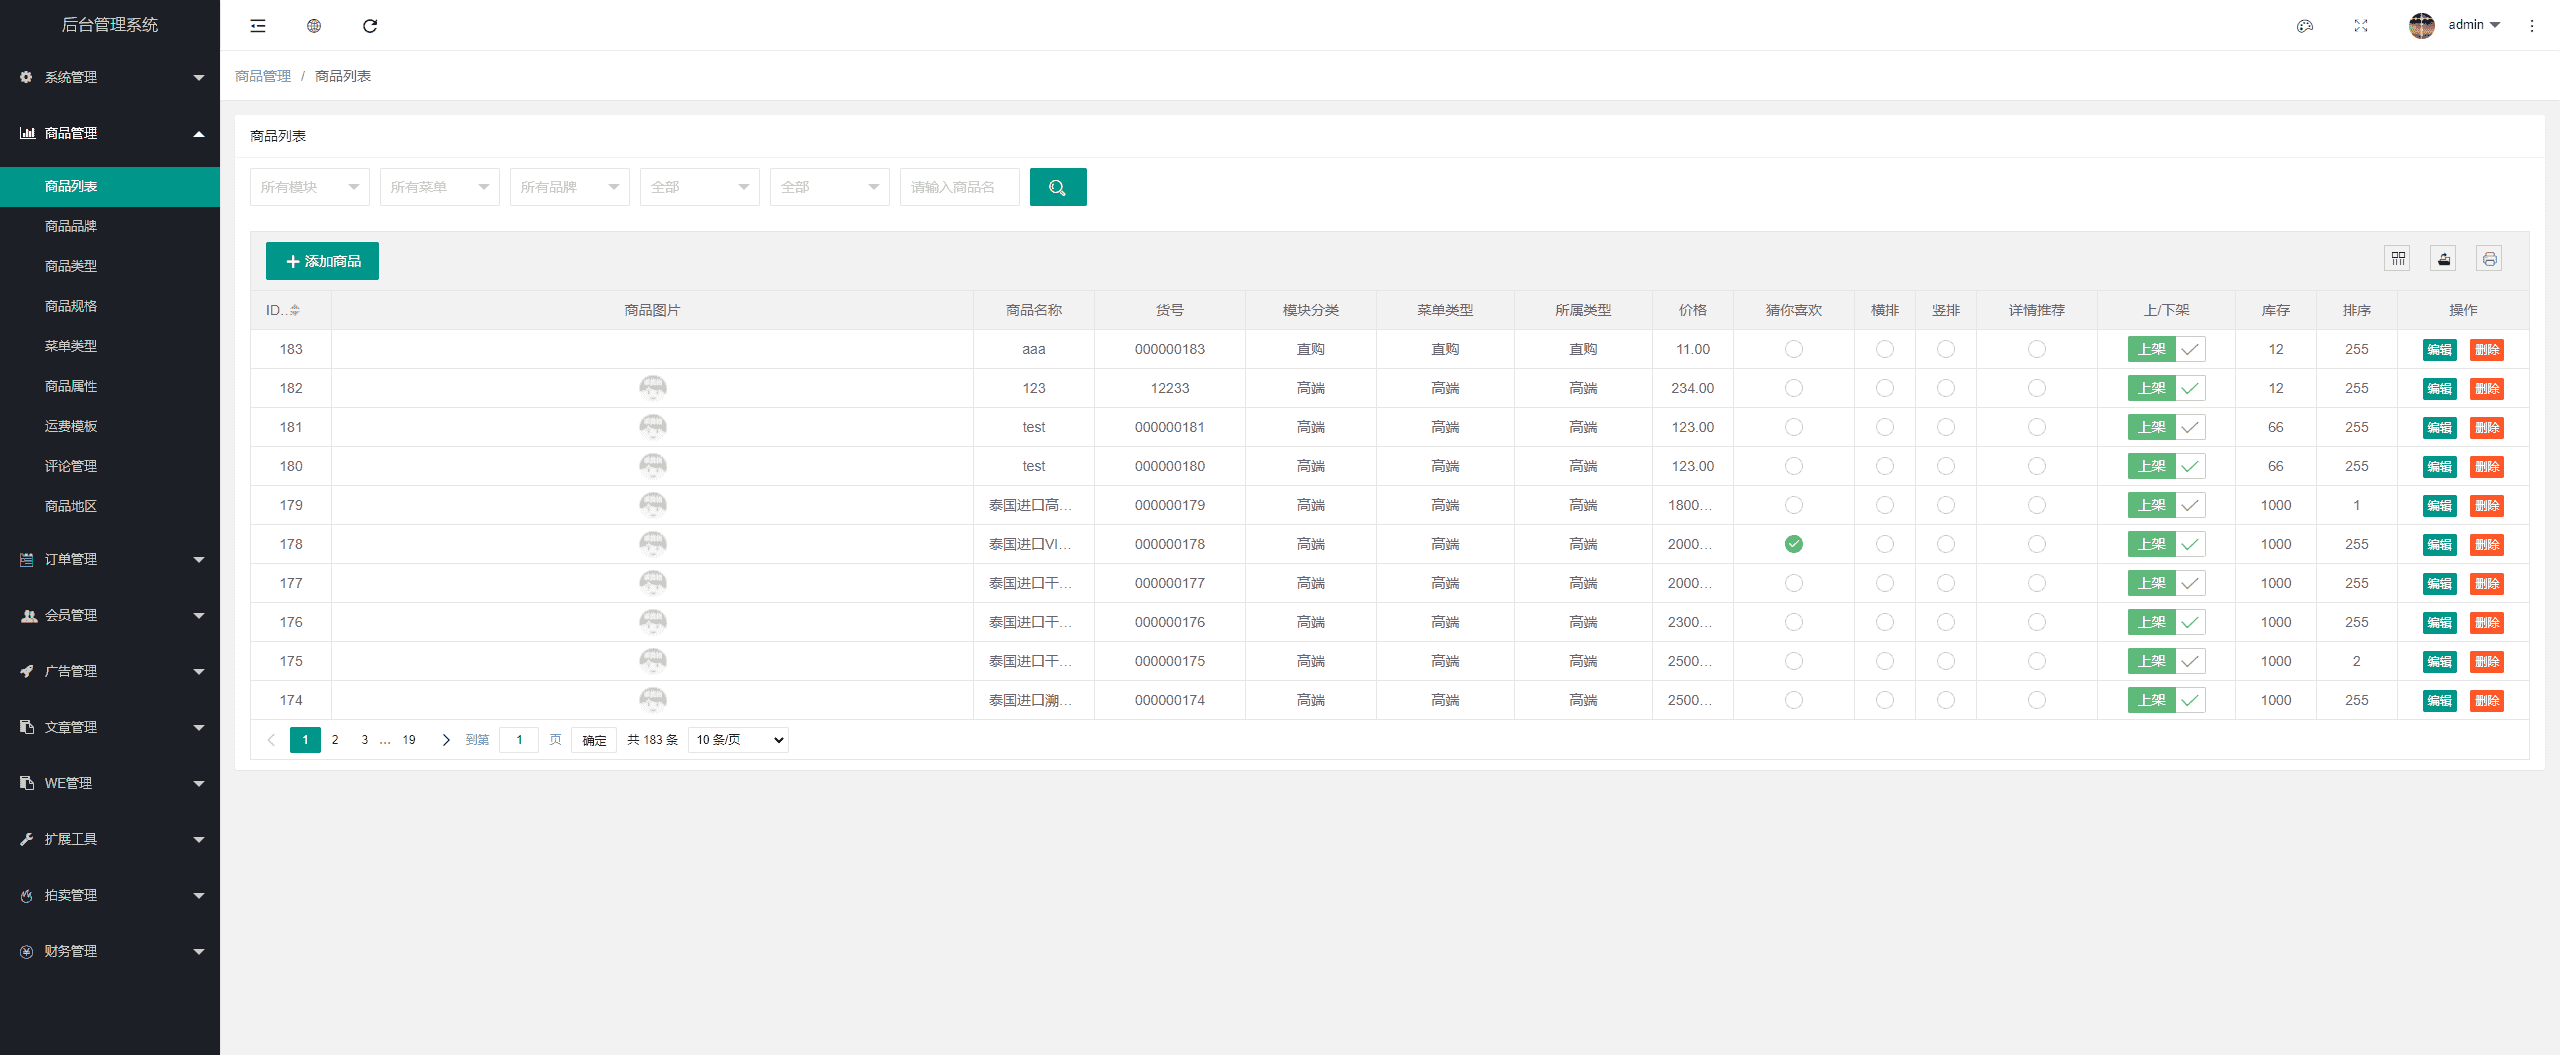Toggle the 上架 switch for product 183
The width and height of the screenshot is (2560, 1055).
2166,349
